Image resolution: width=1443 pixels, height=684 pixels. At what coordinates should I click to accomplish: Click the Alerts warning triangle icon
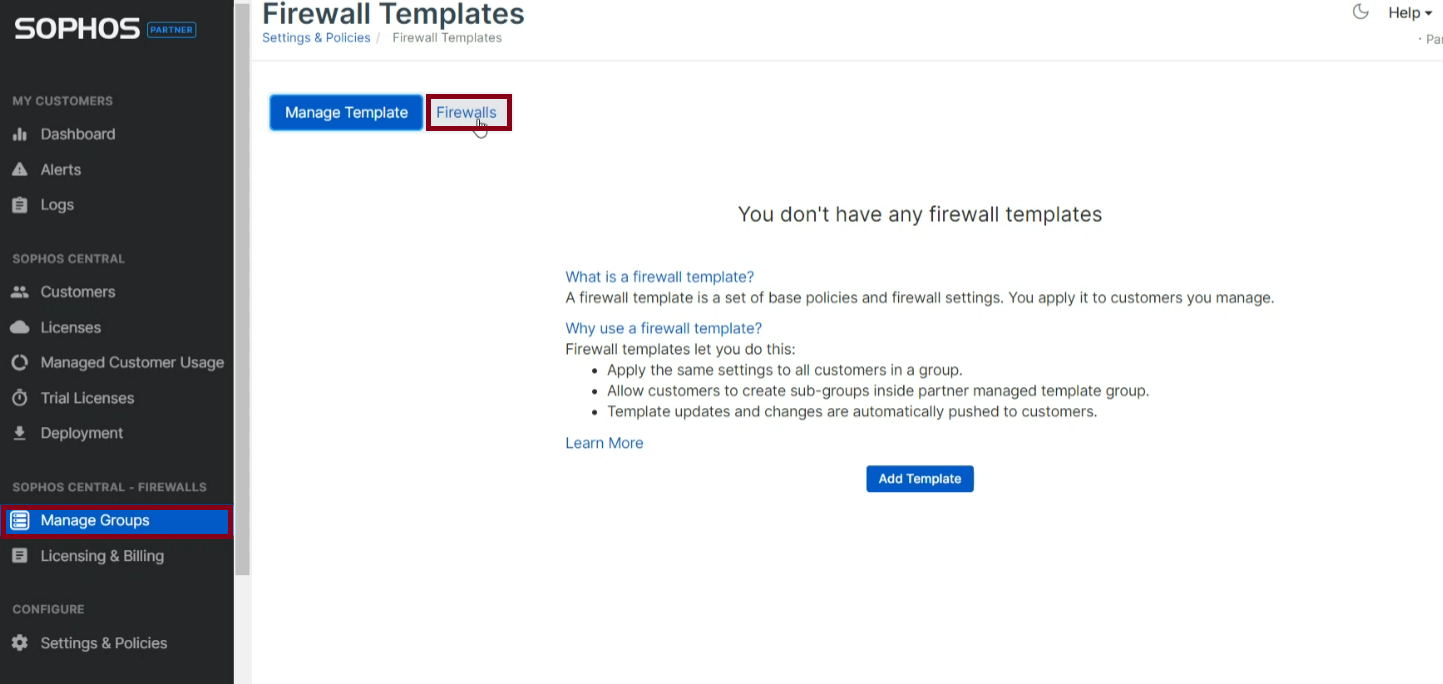(x=19, y=170)
